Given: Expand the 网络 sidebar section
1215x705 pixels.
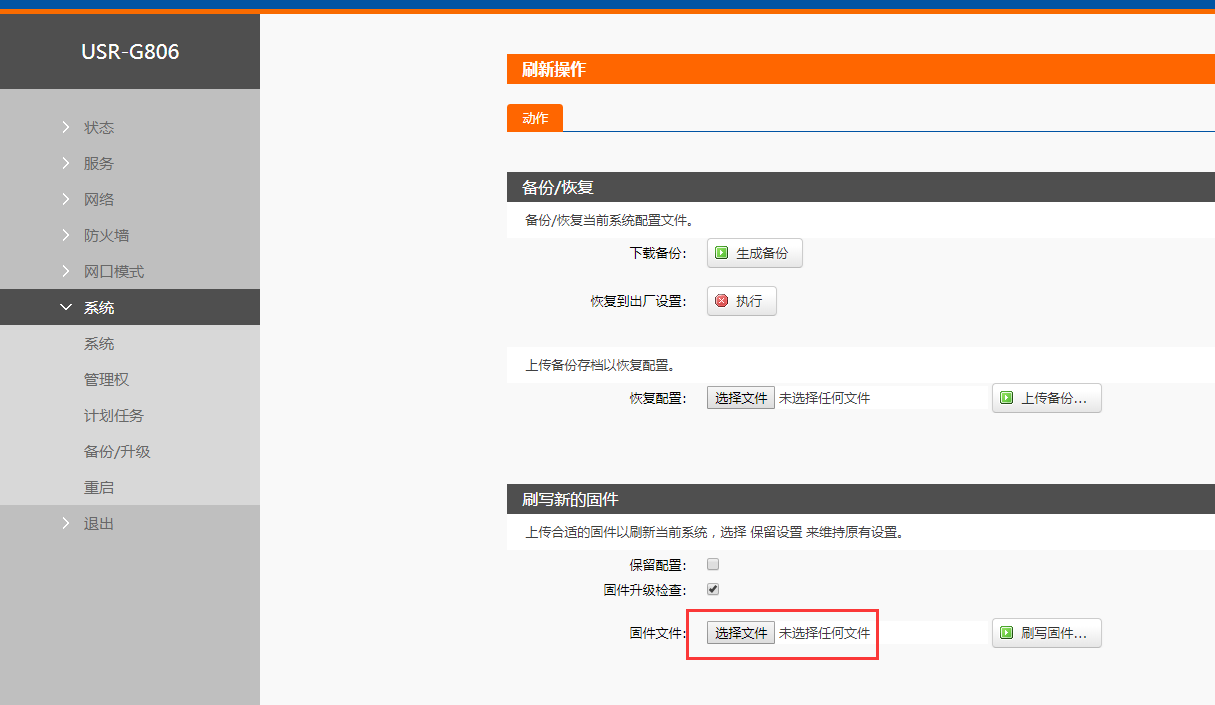Looking at the screenshot, I should click(x=98, y=199).
